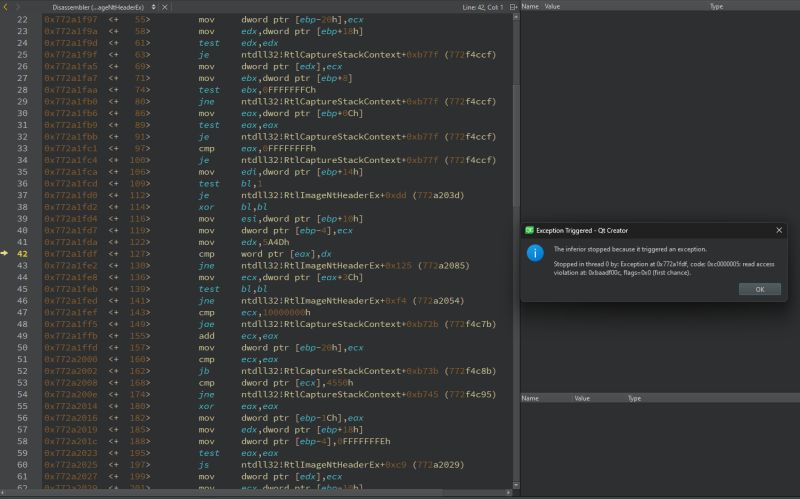Viewport: 800px width, 499px height.
Task: Click 'test bl,bl' on line 45
Action: point(233,289)
